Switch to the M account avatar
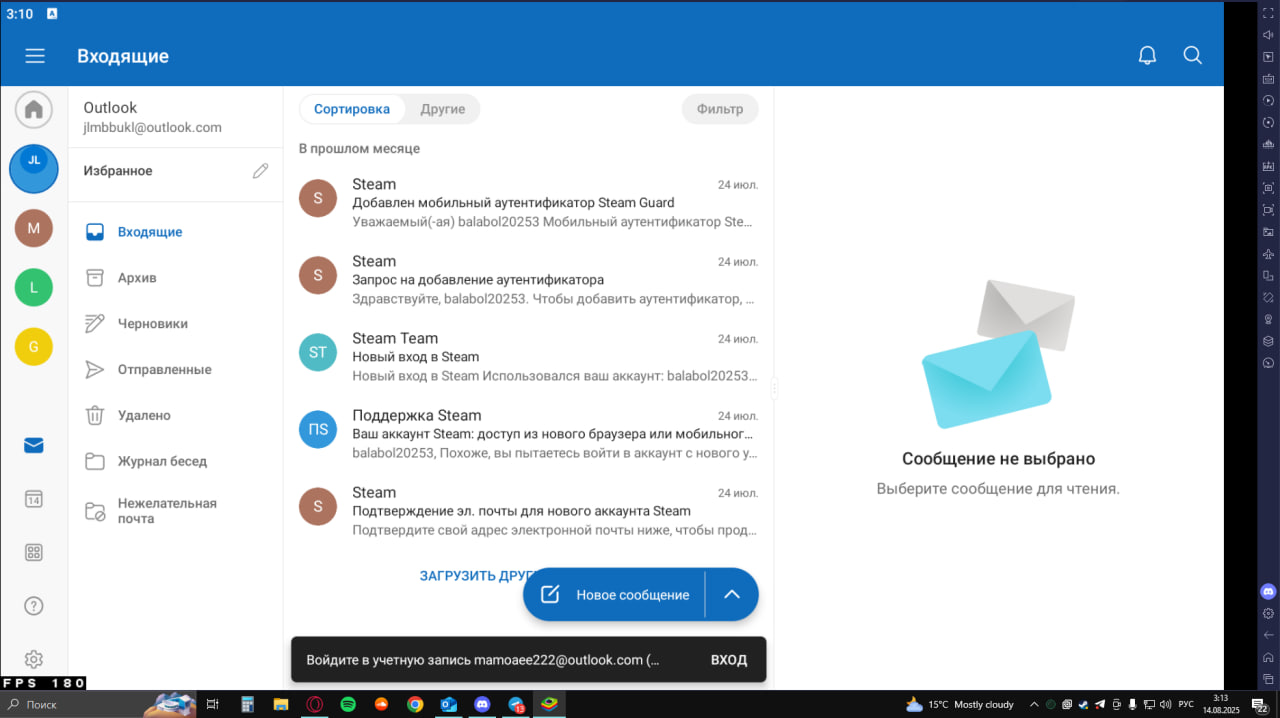This screenshot has height=718, width=1280. click(x=34, y=228)
